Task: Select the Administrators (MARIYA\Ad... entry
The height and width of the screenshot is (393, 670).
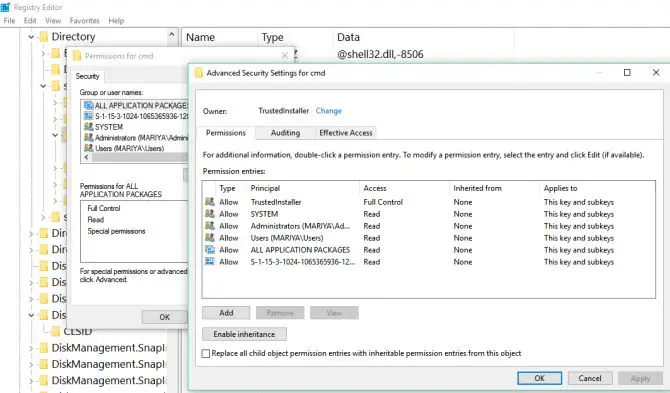Action: 428,226
